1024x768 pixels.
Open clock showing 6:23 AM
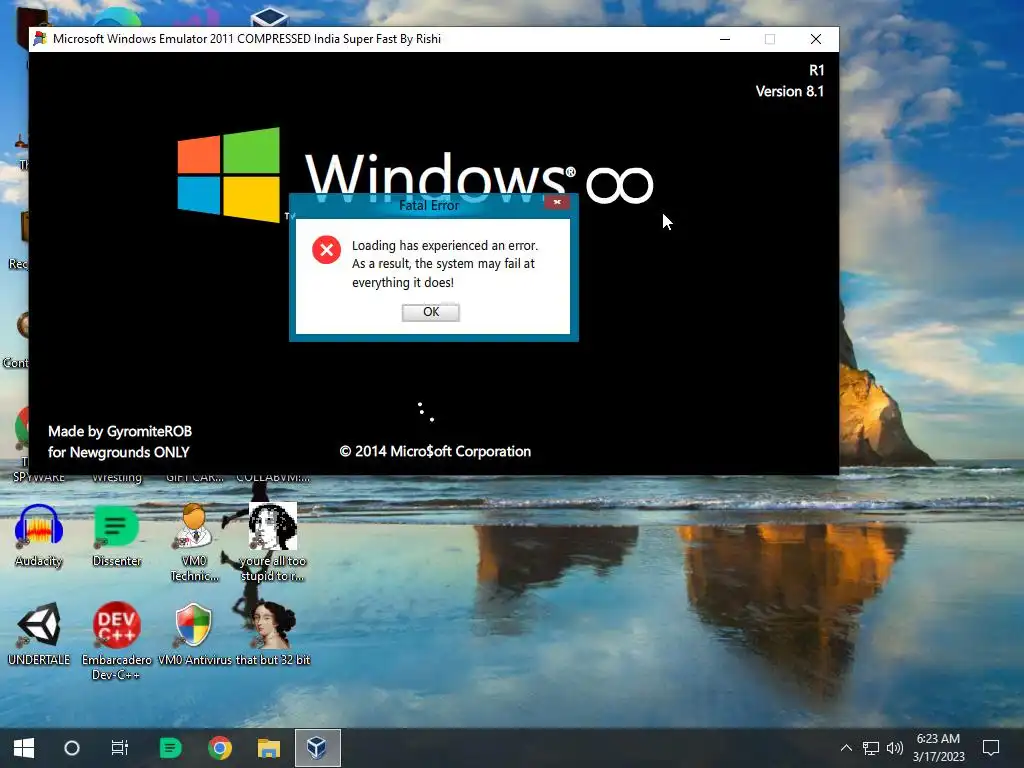pyautogui.click(x=938, y=748)
